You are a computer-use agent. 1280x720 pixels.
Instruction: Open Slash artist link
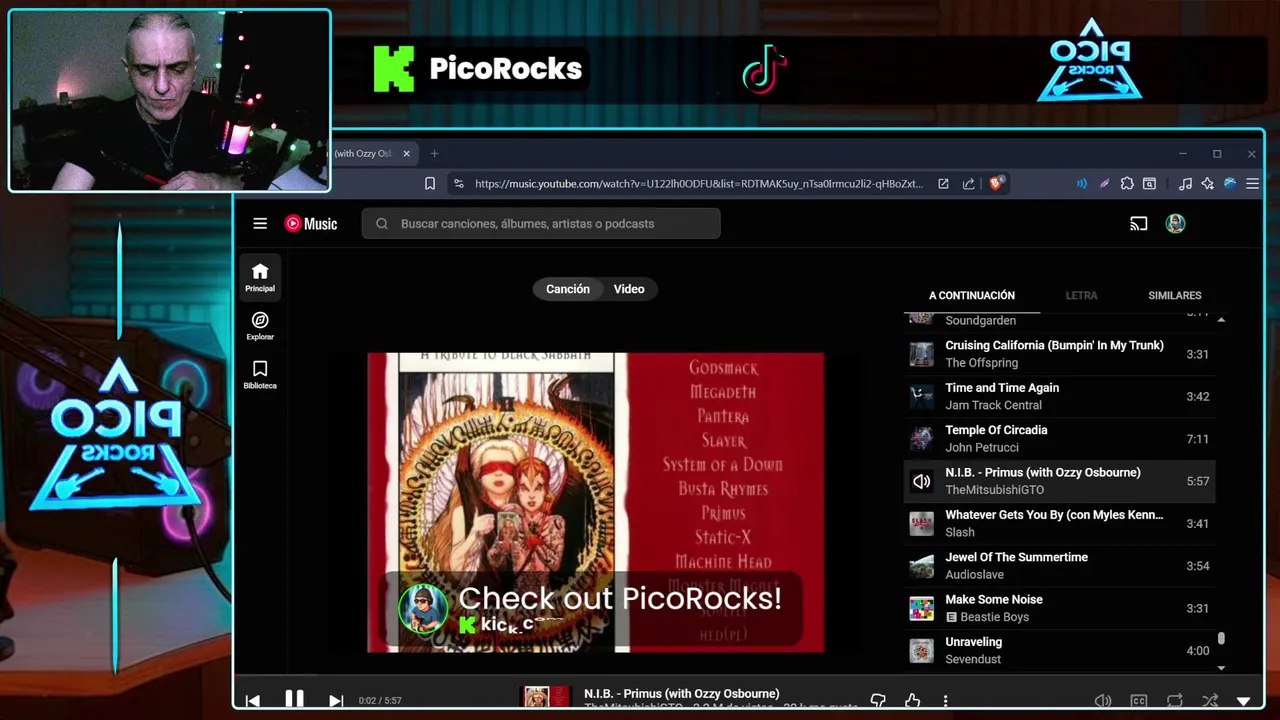(x=960, y=532)
